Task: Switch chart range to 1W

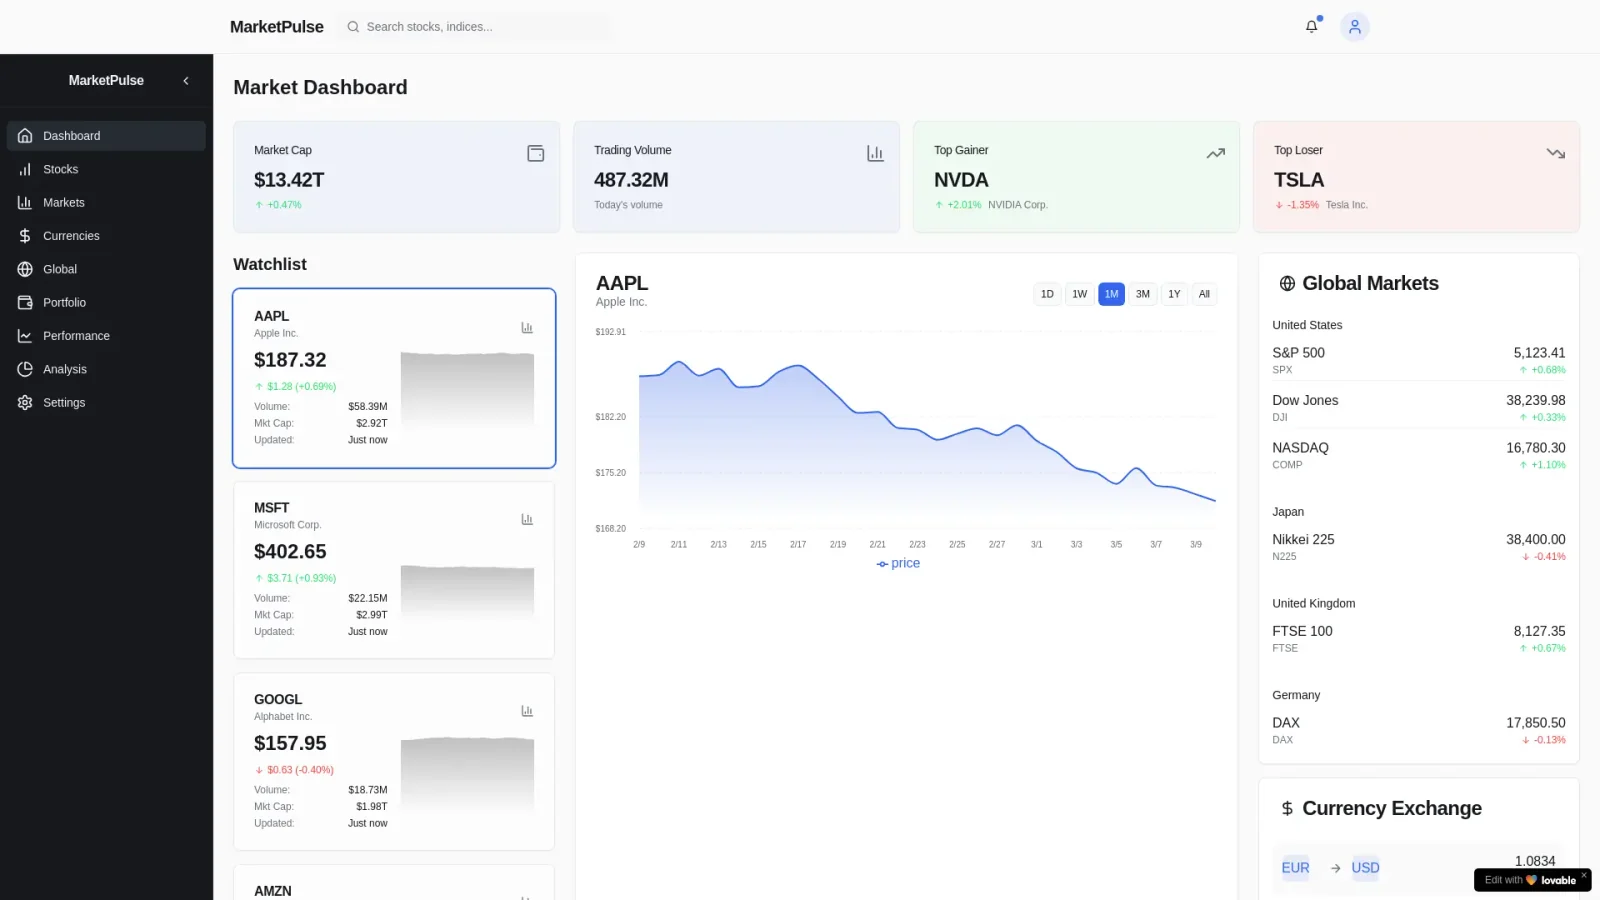Action: pyautogui.click(x=1079, y=294)
